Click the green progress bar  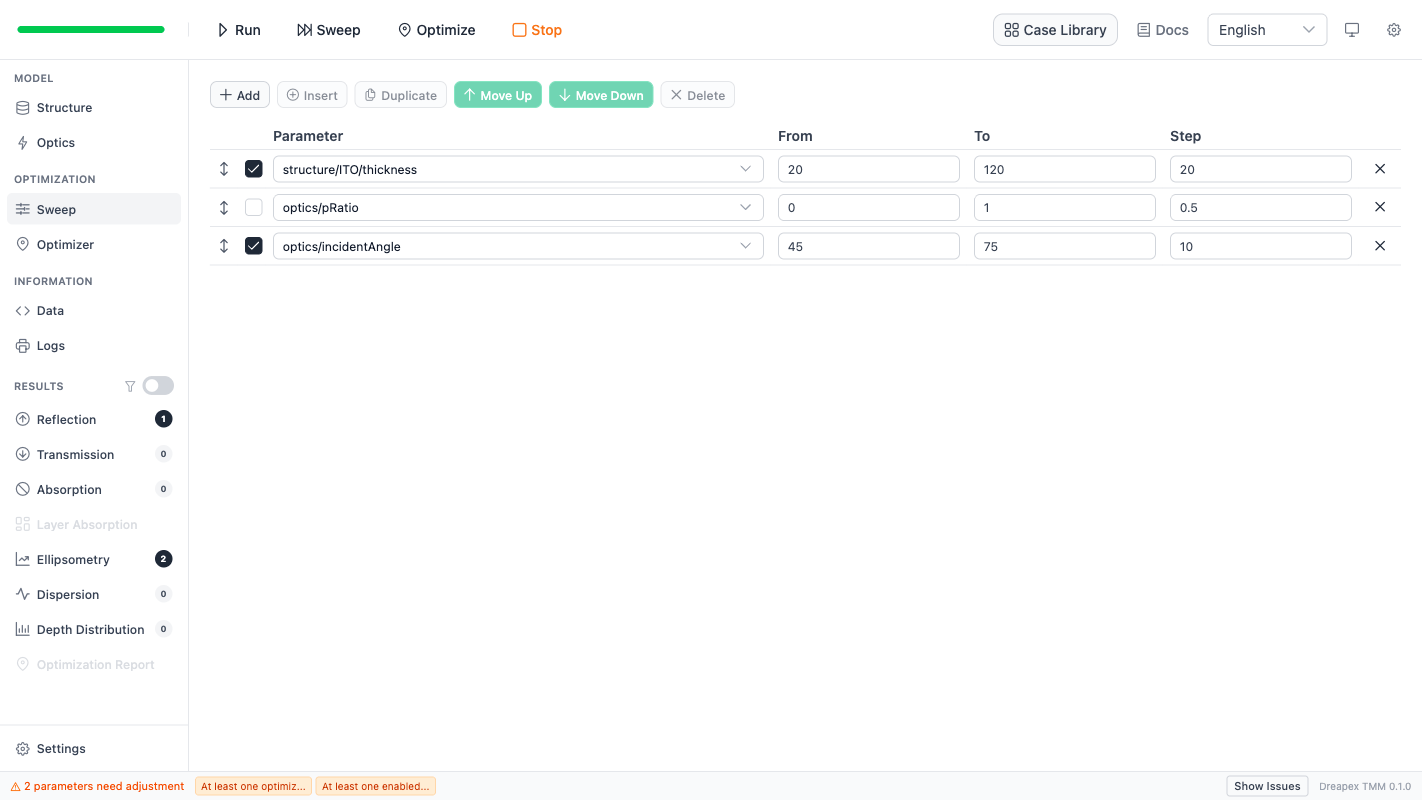point(91,30)
